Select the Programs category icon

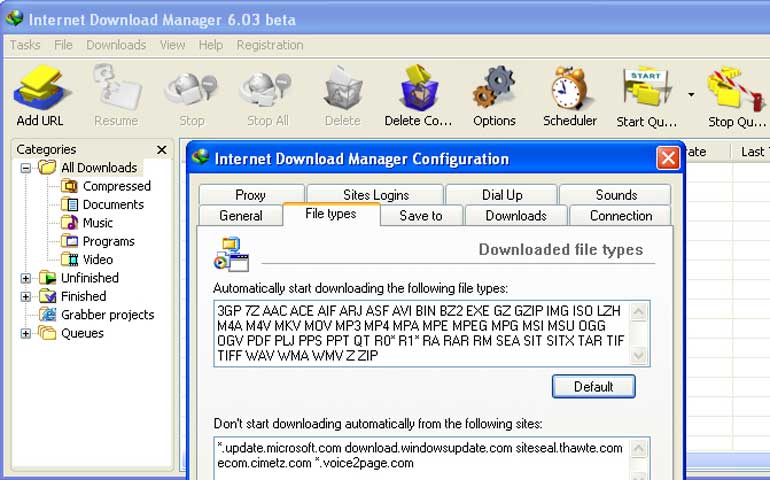click(69, 241)
